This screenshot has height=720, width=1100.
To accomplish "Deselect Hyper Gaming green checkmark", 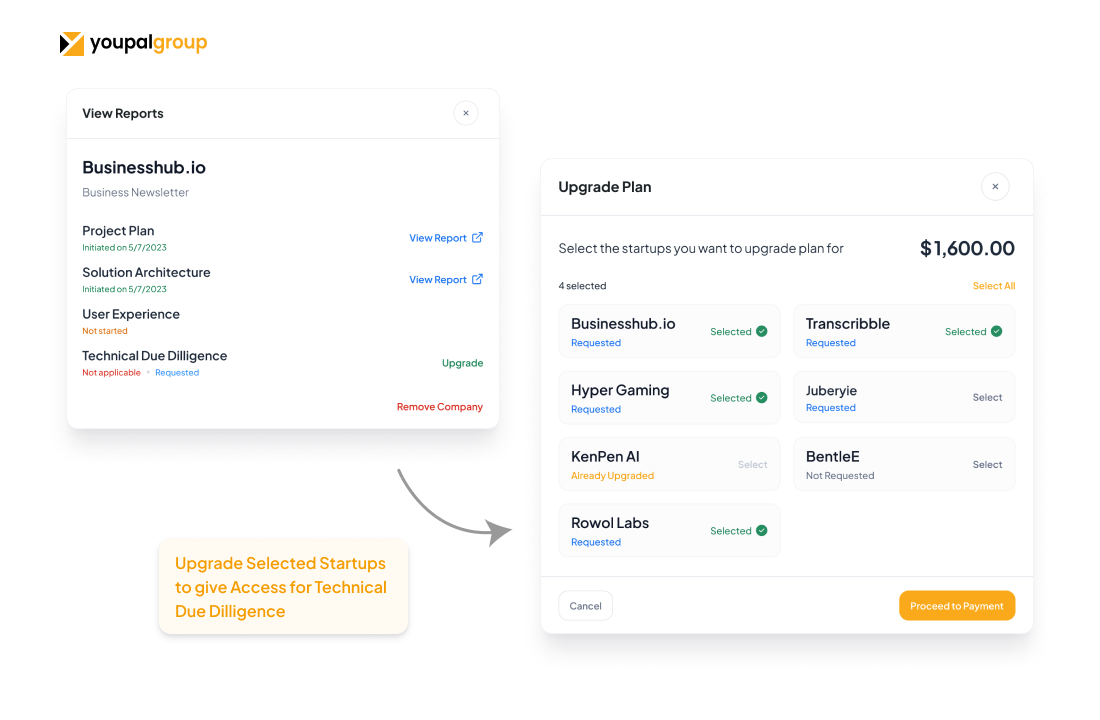I will [762, 398].
